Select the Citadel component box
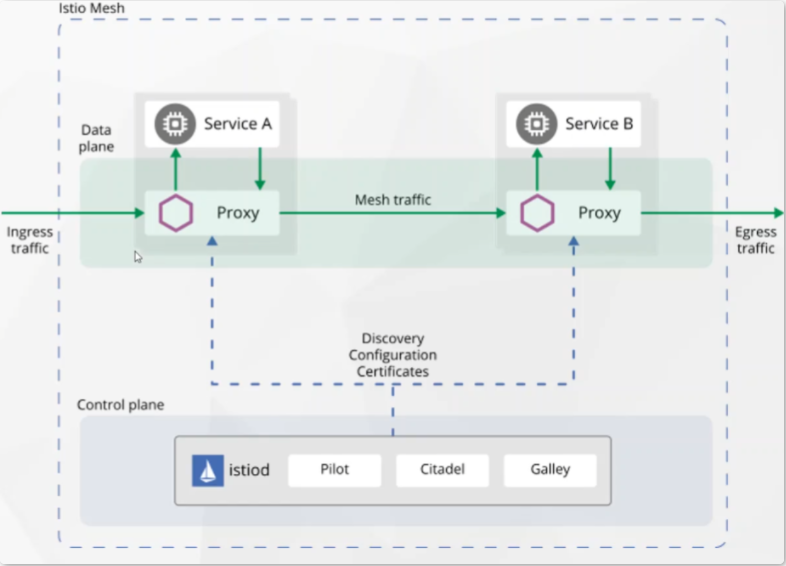Viewport: 786px width, 566px height. 442,470
